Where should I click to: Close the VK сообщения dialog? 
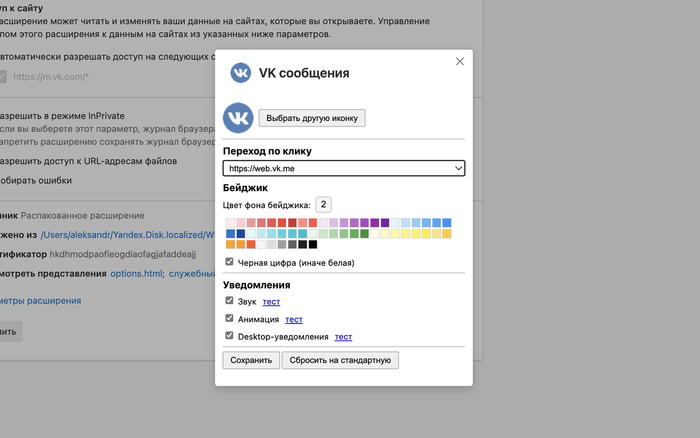460,61
